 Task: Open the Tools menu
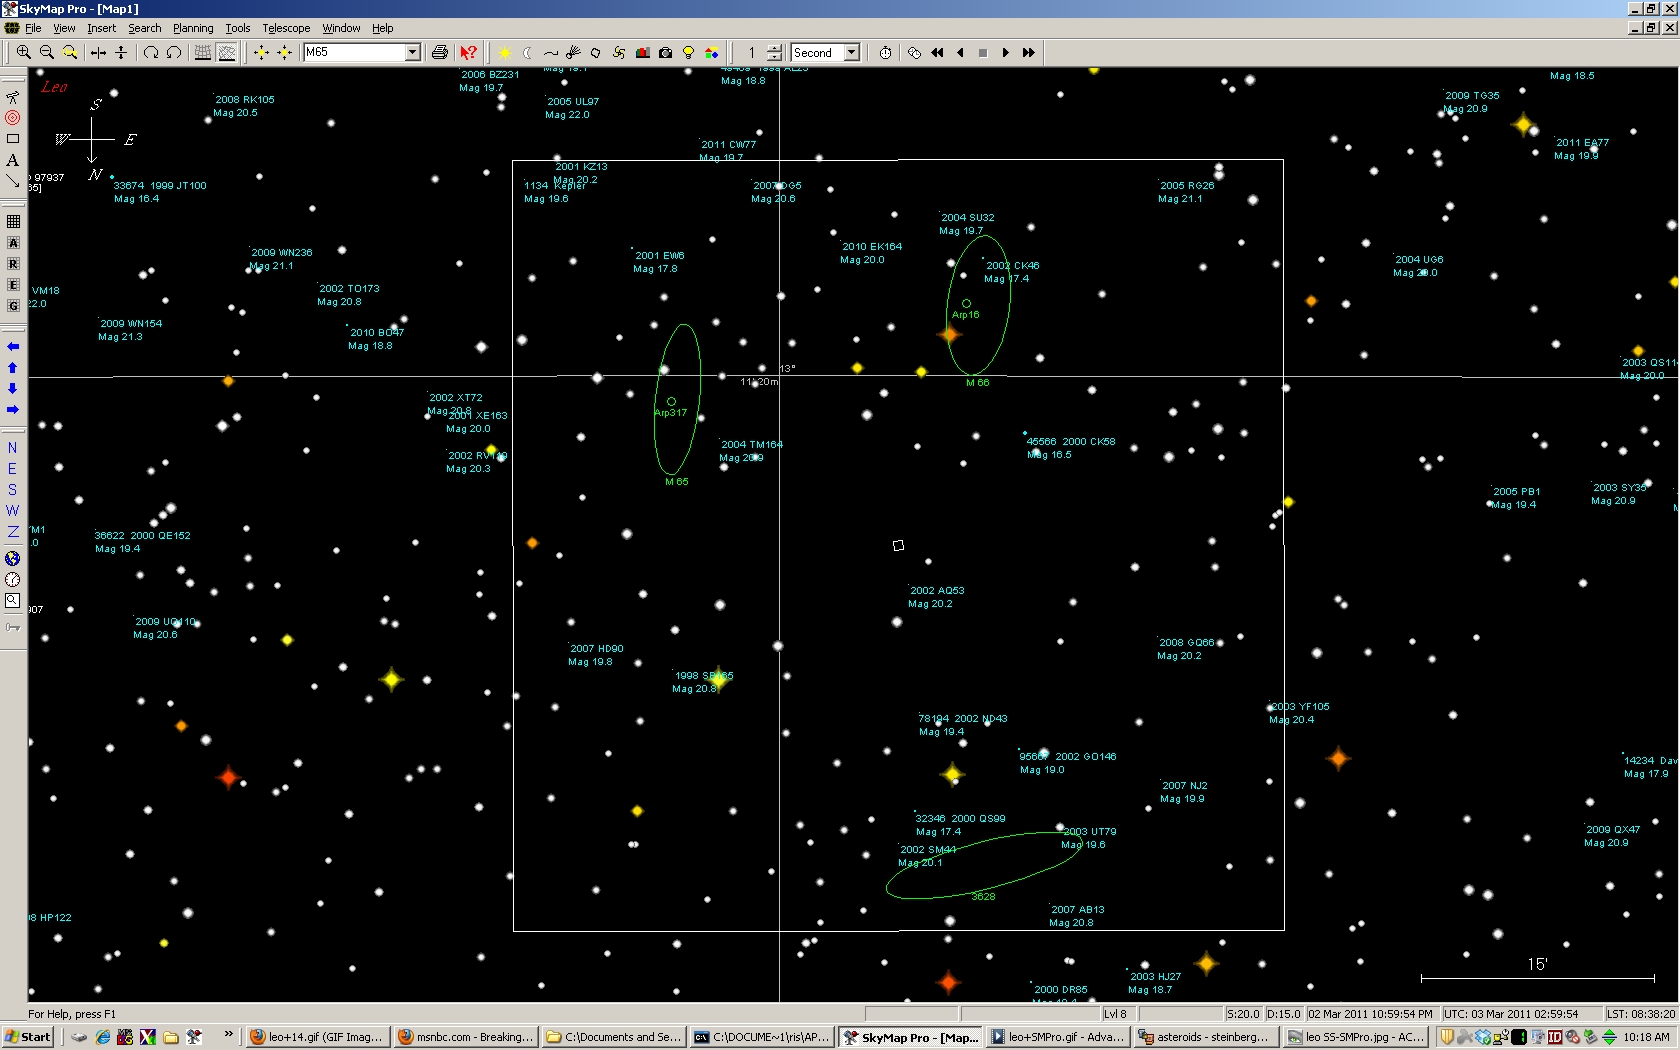pyautogui.click(x=238, y=28)
